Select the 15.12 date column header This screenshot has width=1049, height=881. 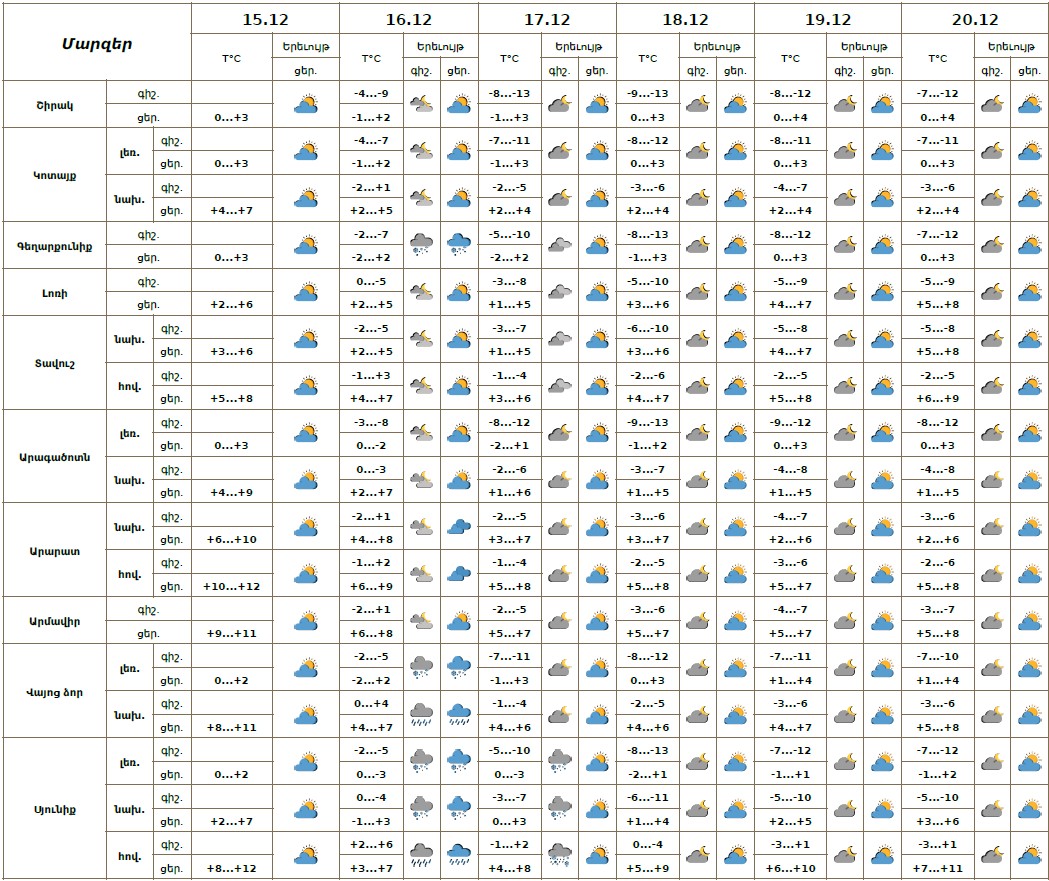point(265,20)
